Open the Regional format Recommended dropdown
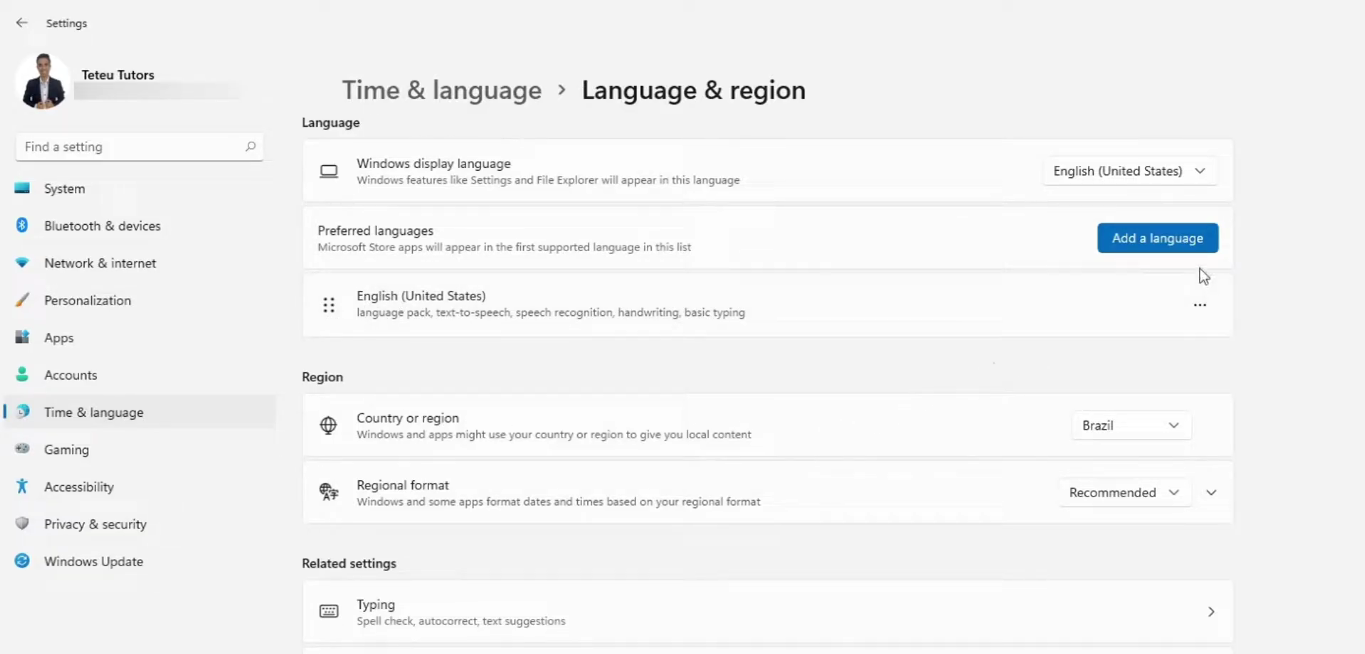The height and width of the screenshot is (654, 1365). (1124, 492)
